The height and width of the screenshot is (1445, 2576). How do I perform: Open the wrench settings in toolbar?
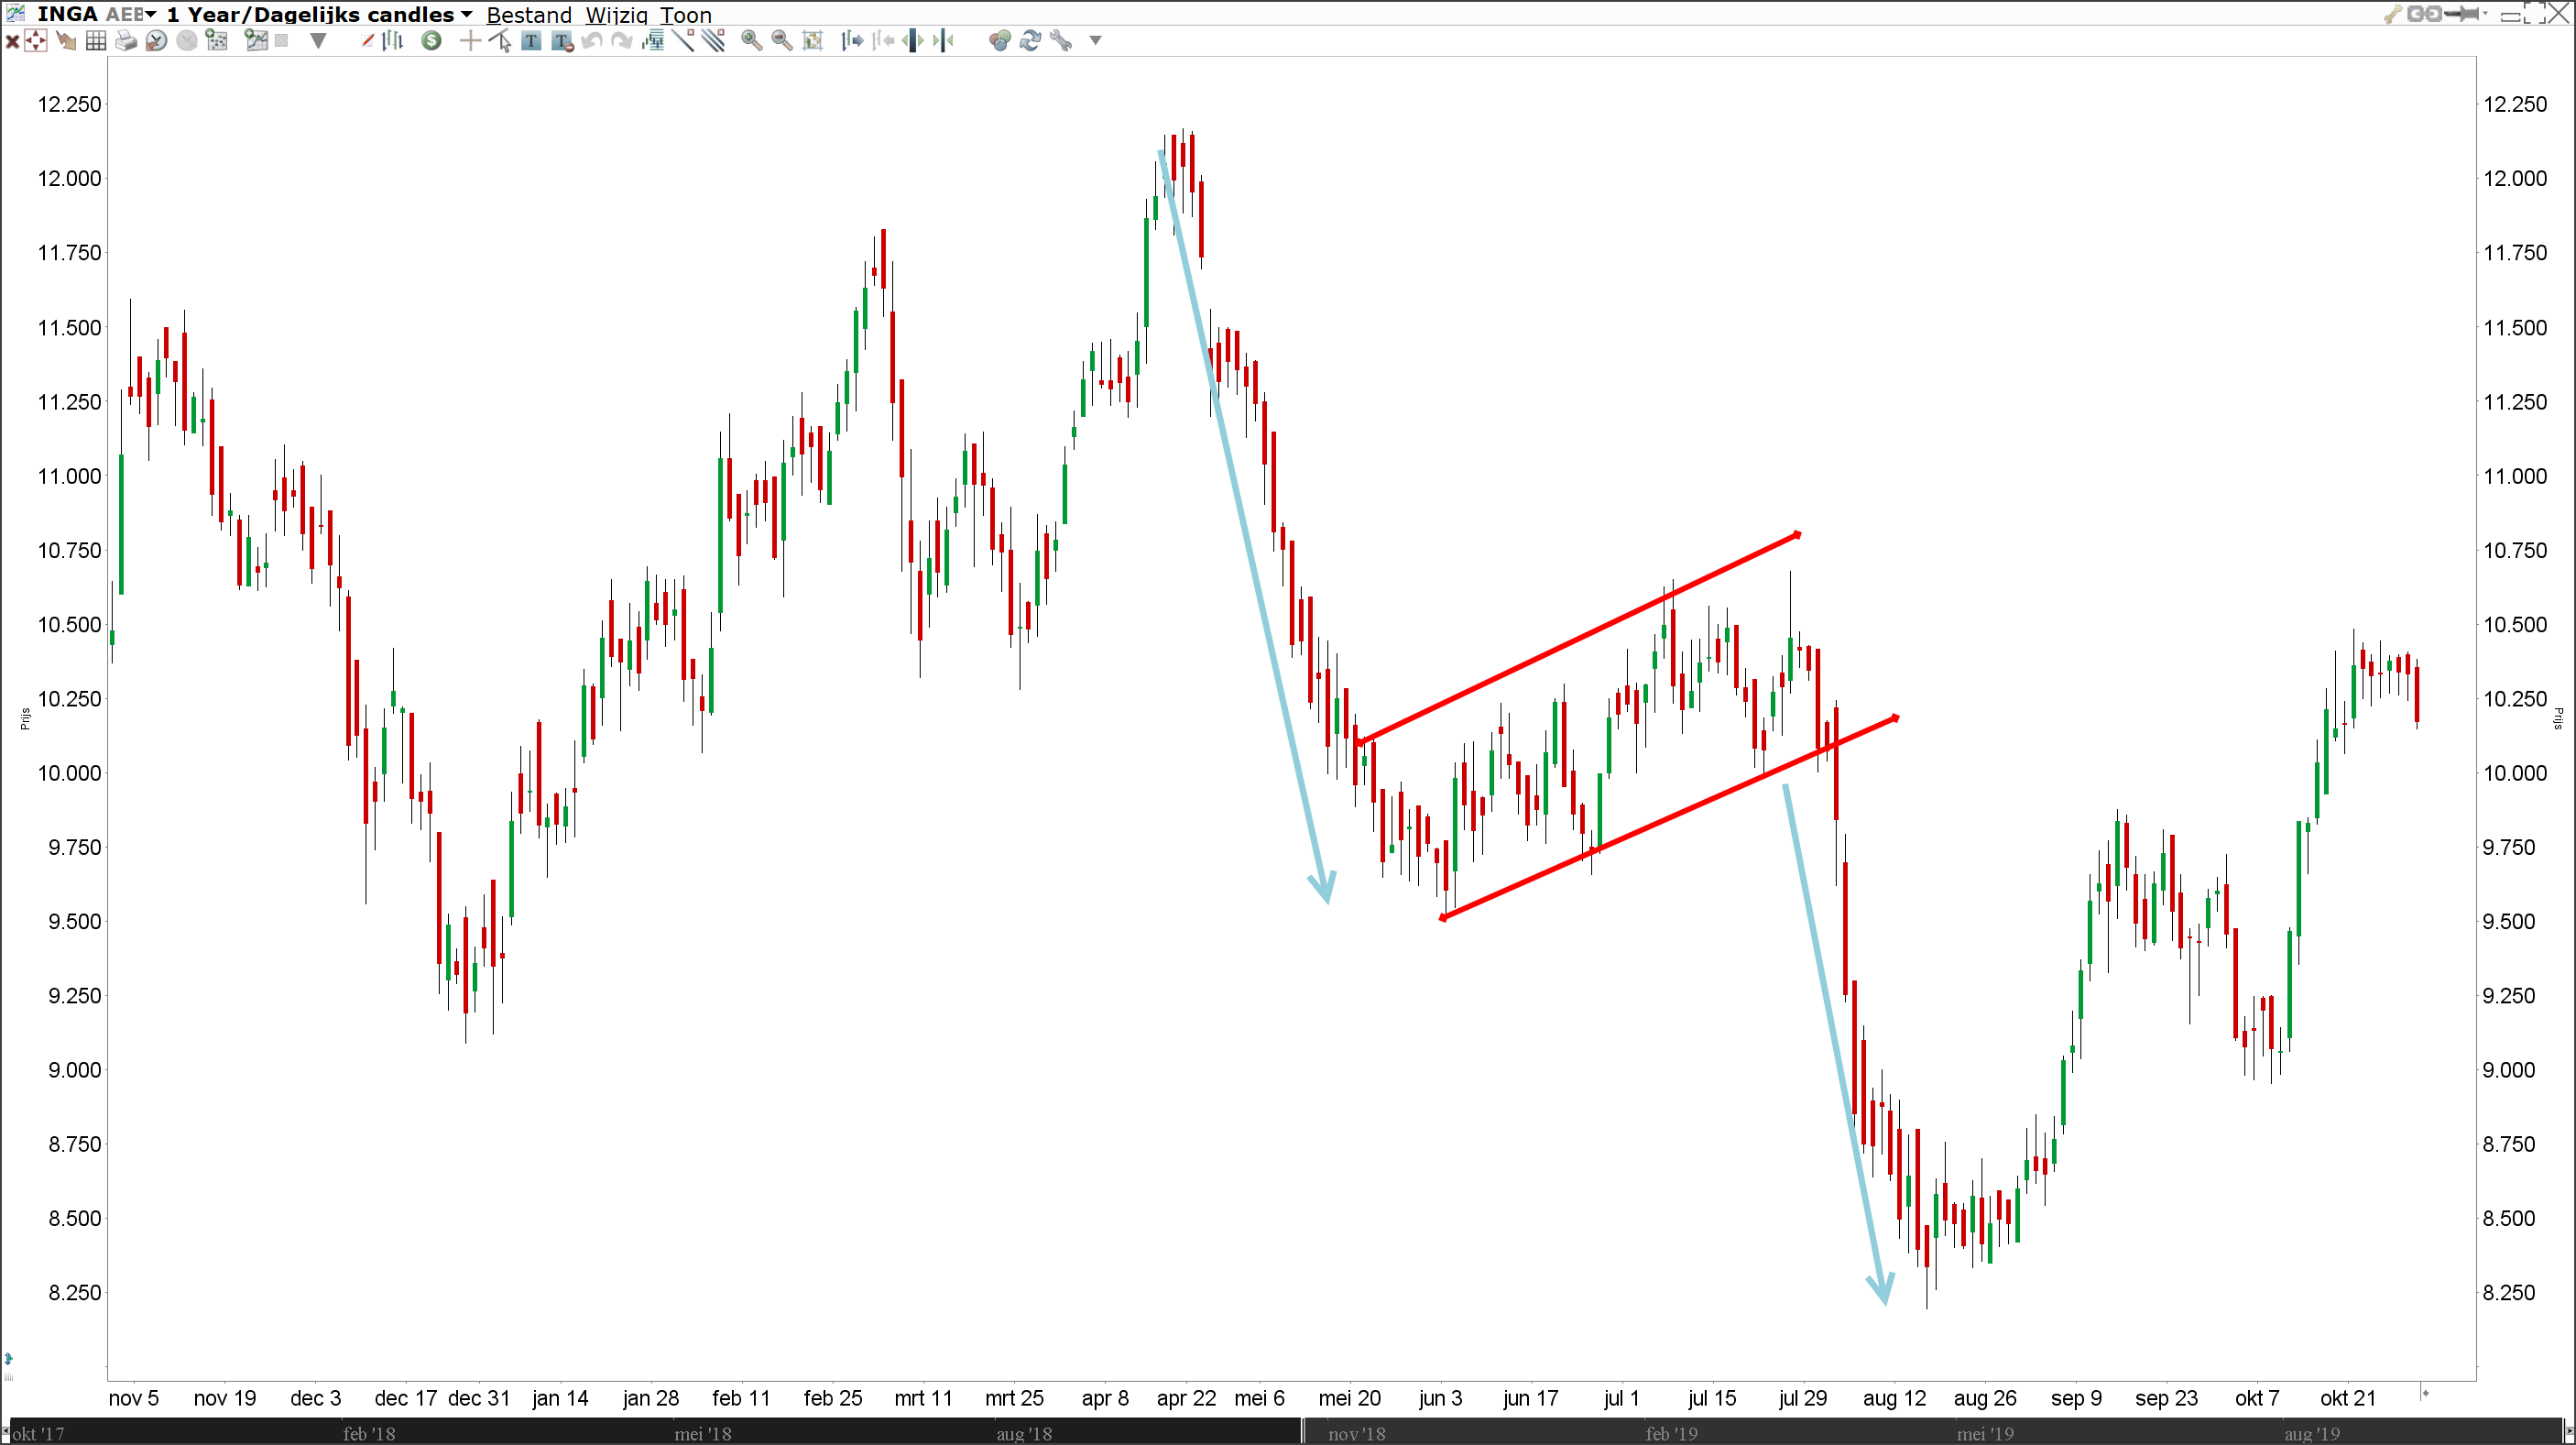click(x=1061, y=41)
